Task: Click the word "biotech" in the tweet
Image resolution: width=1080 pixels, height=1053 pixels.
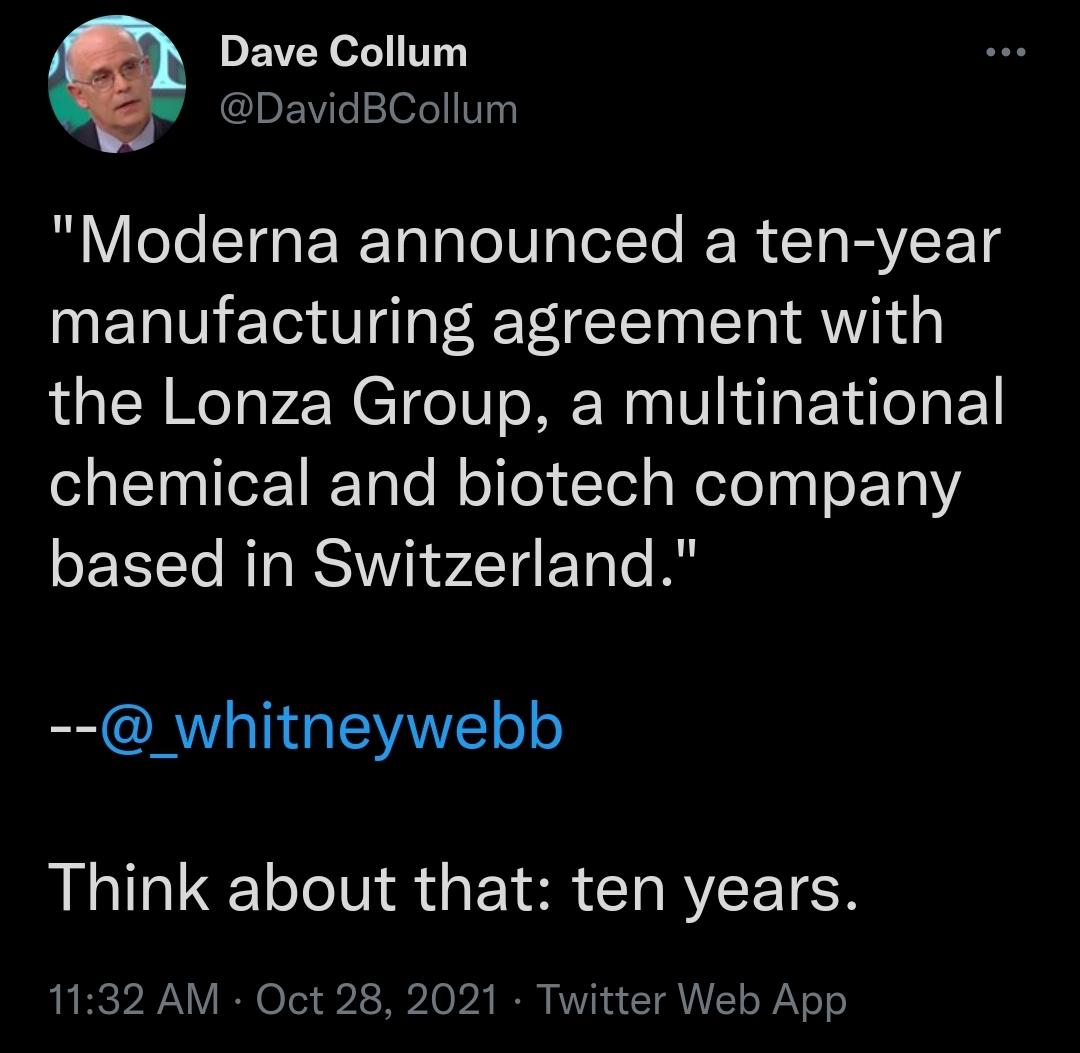Action: coord(565,482)
